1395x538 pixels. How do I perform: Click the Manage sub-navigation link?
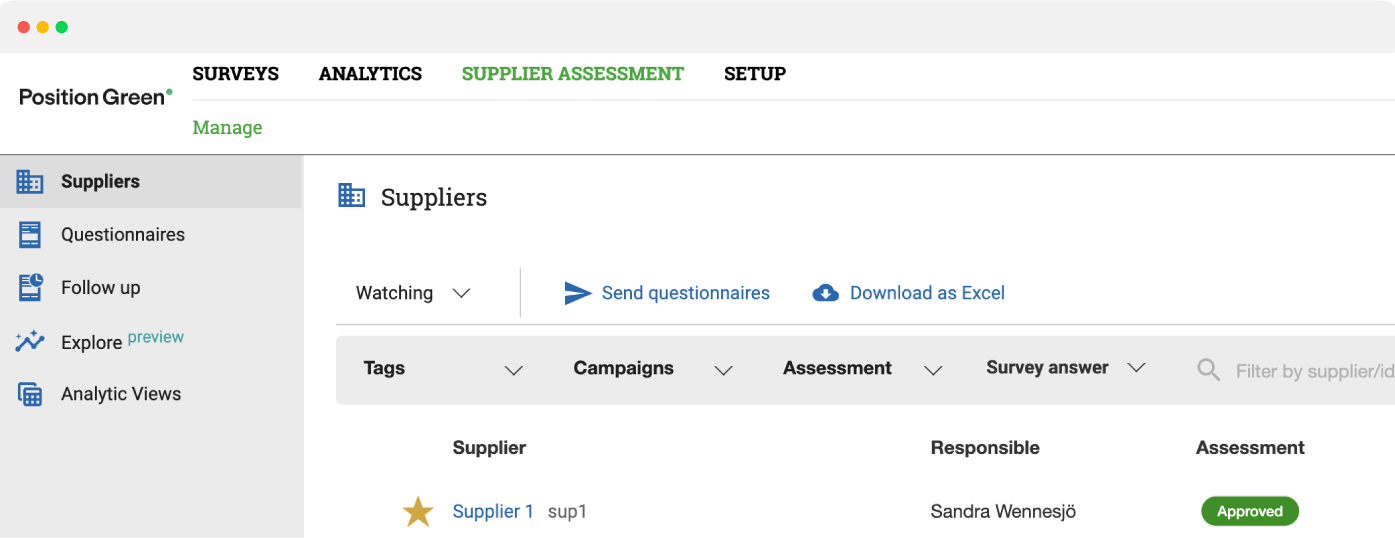pyautogui.click(x=228, y=128)
